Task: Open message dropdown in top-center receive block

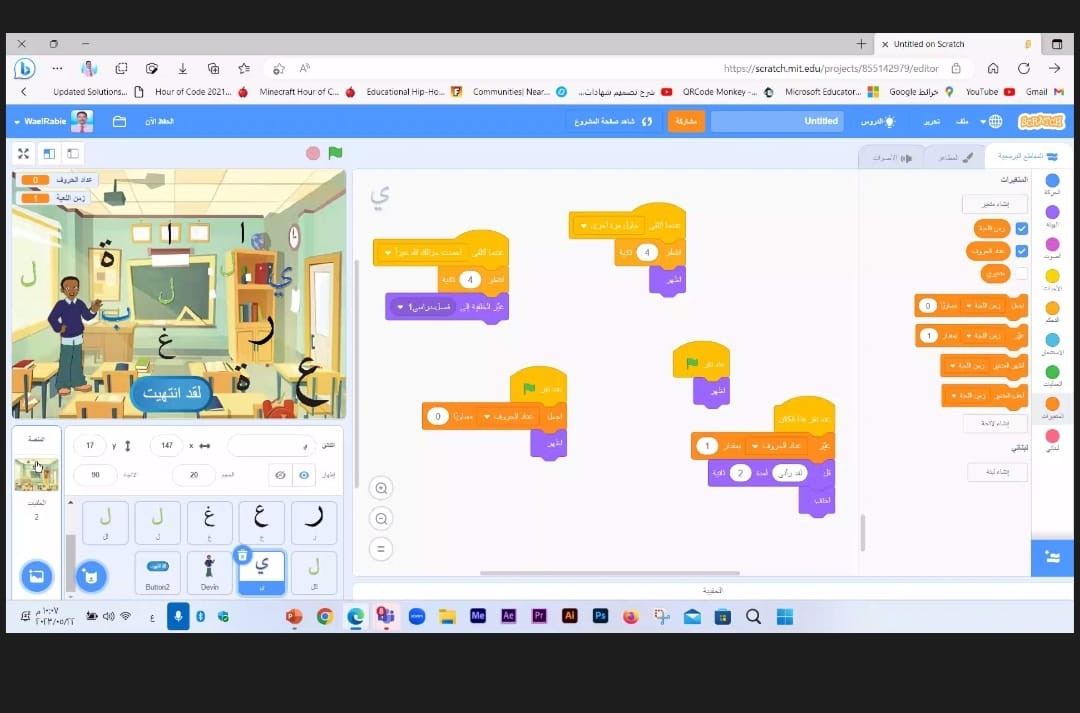Action: pos(609,226)
